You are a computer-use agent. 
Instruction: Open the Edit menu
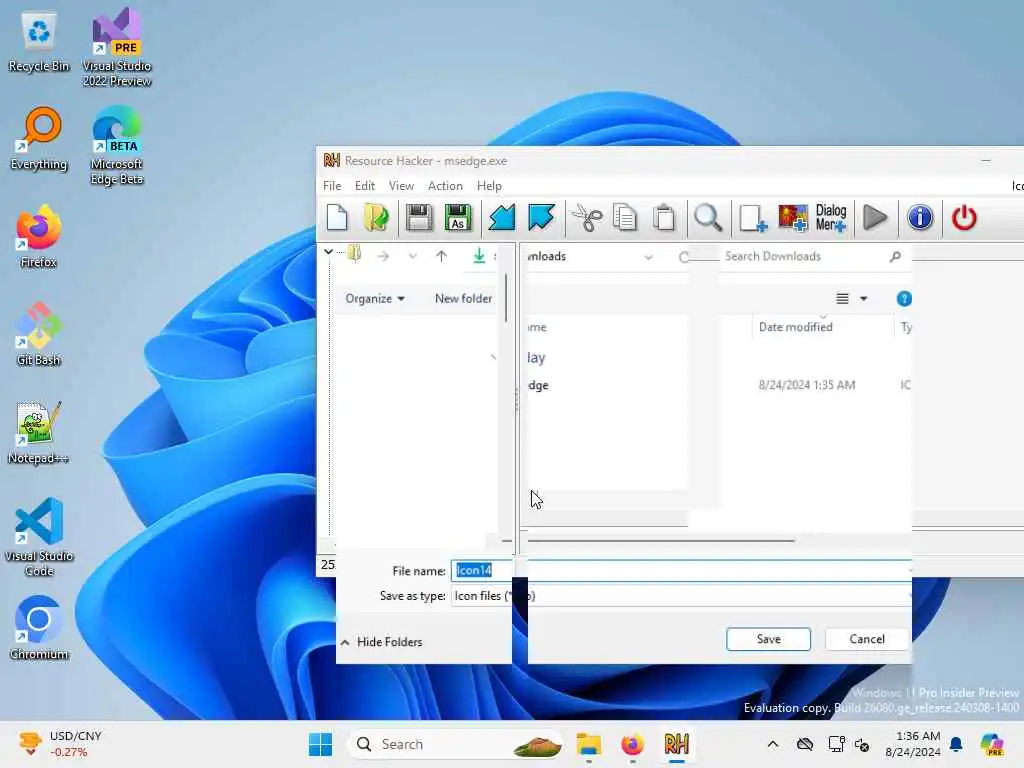coord(365,186)
